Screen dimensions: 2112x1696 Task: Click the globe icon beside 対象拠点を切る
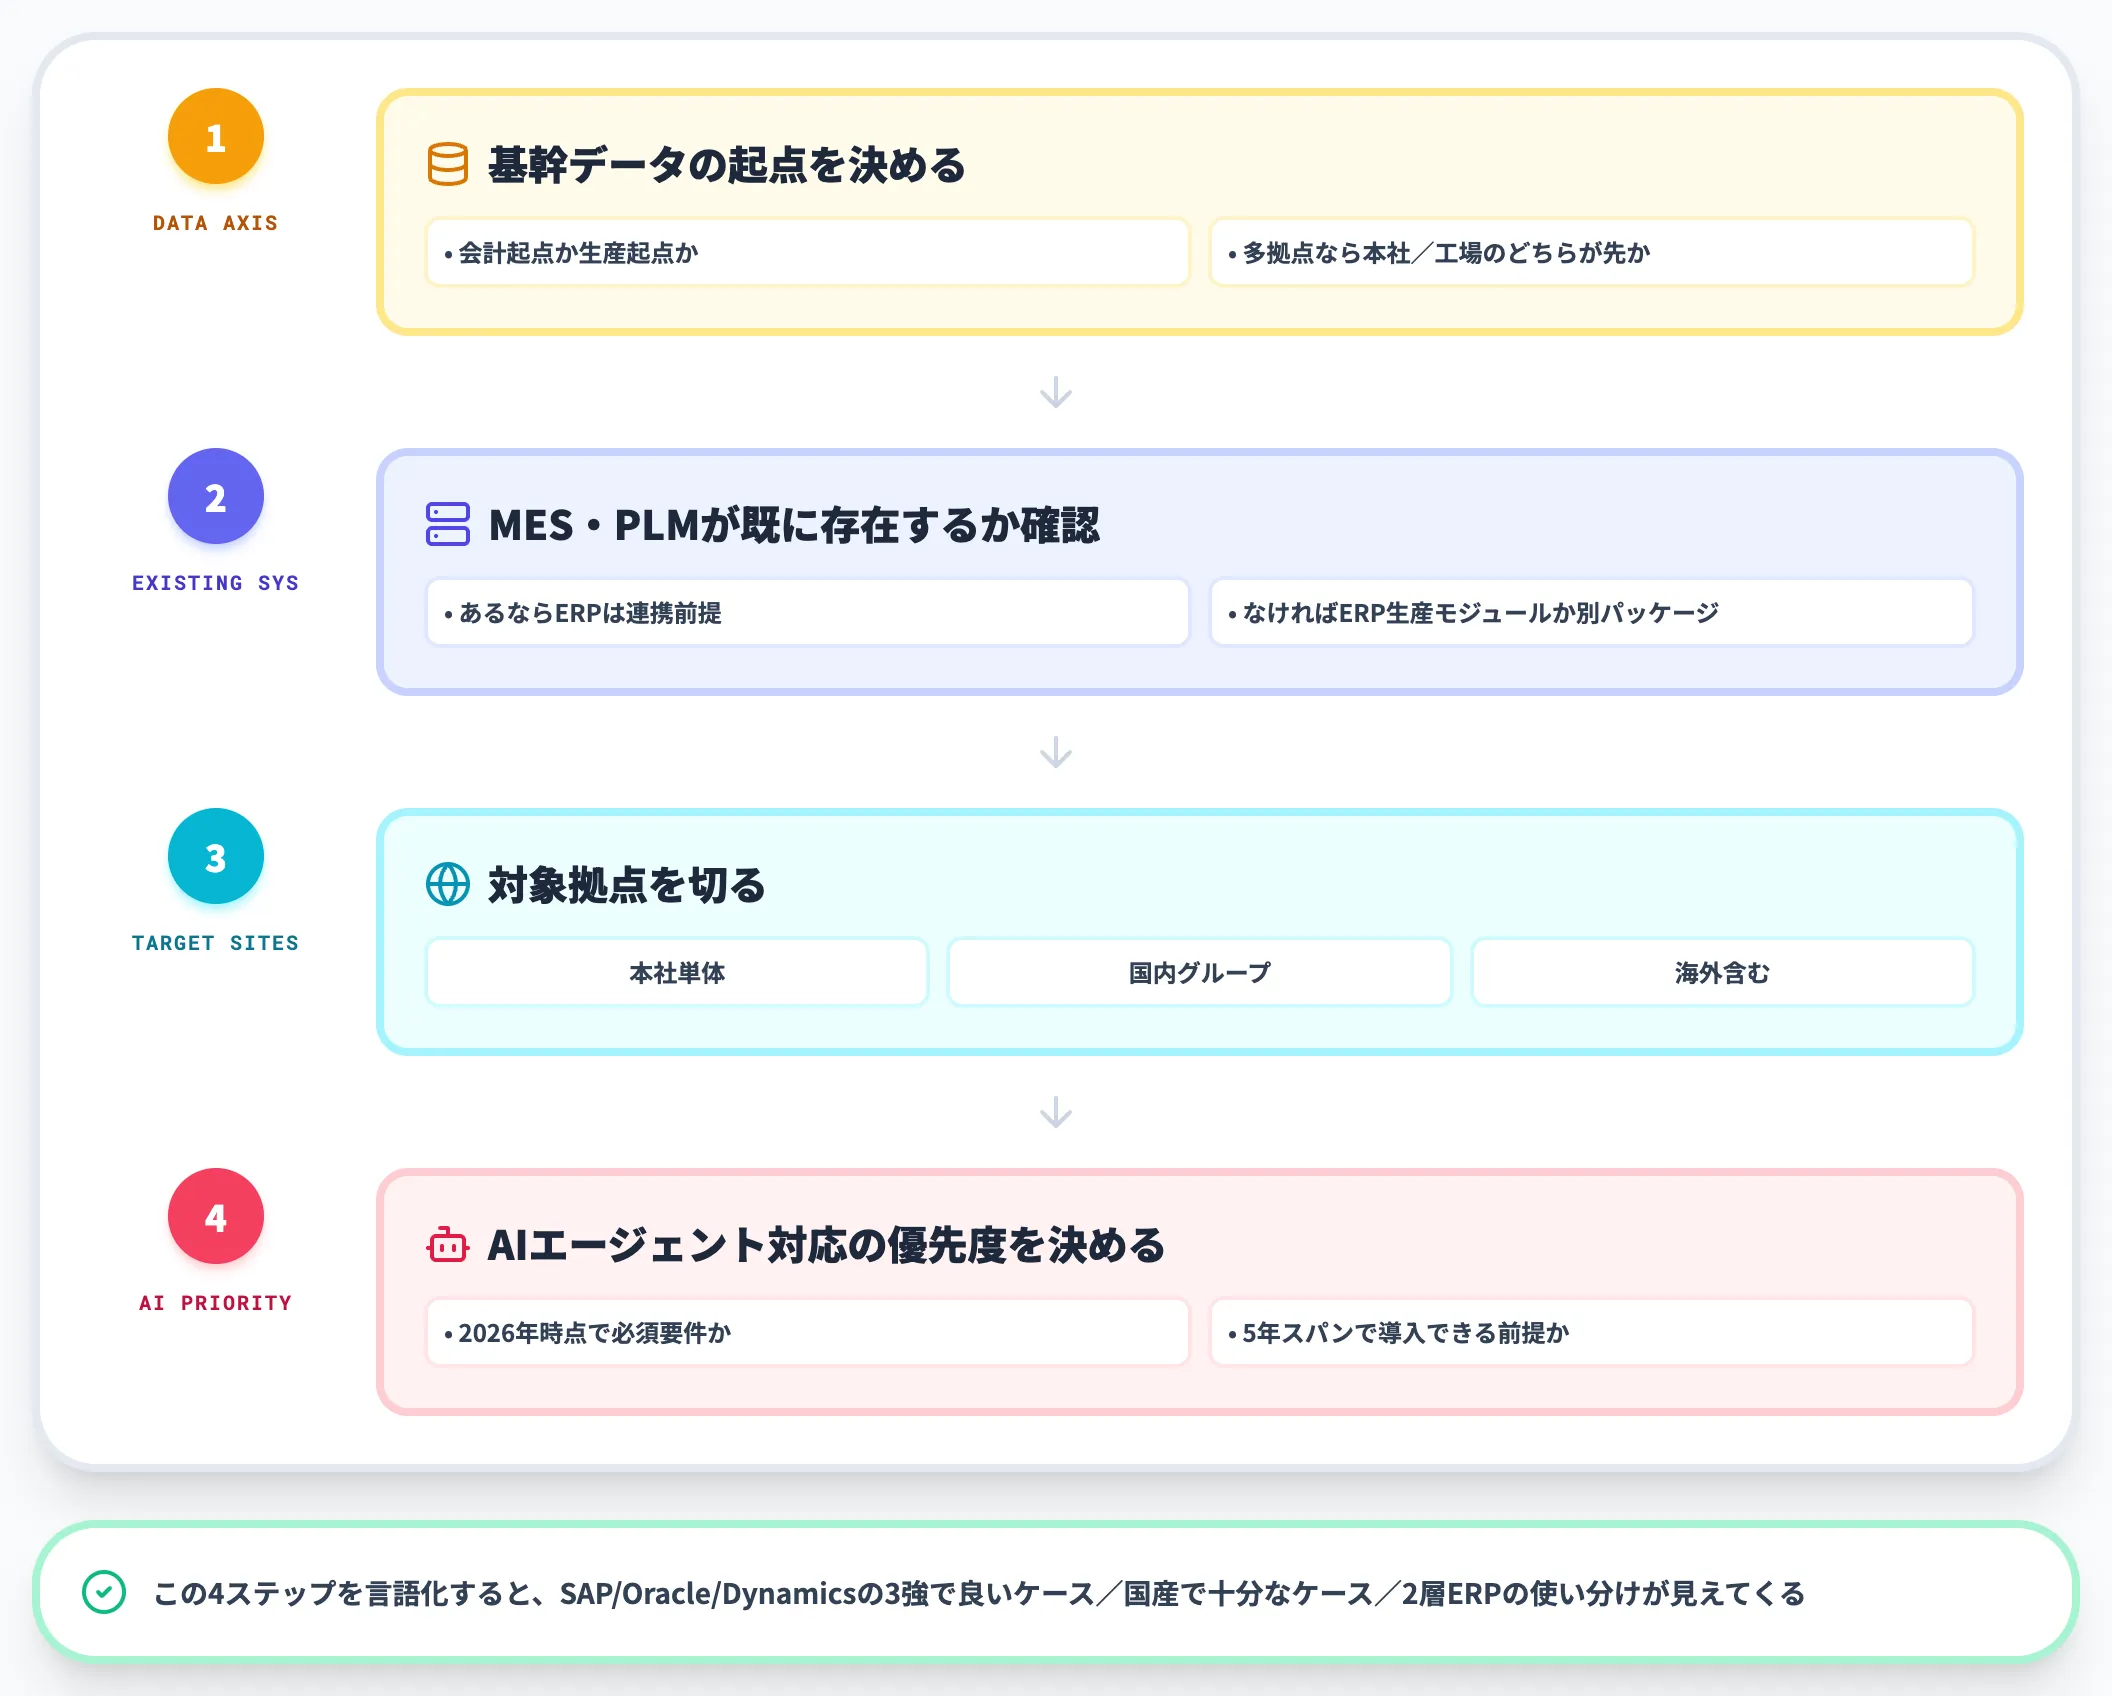tap(447, 884)
